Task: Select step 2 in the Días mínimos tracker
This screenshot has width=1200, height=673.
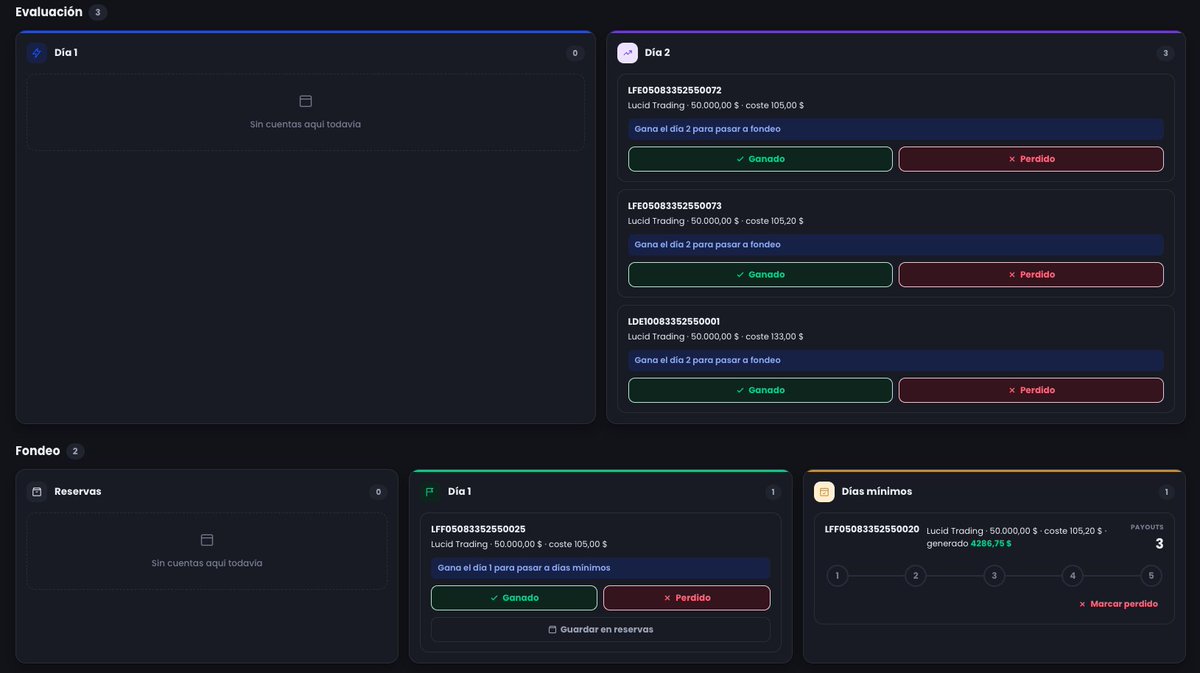Action: point(916,576)
